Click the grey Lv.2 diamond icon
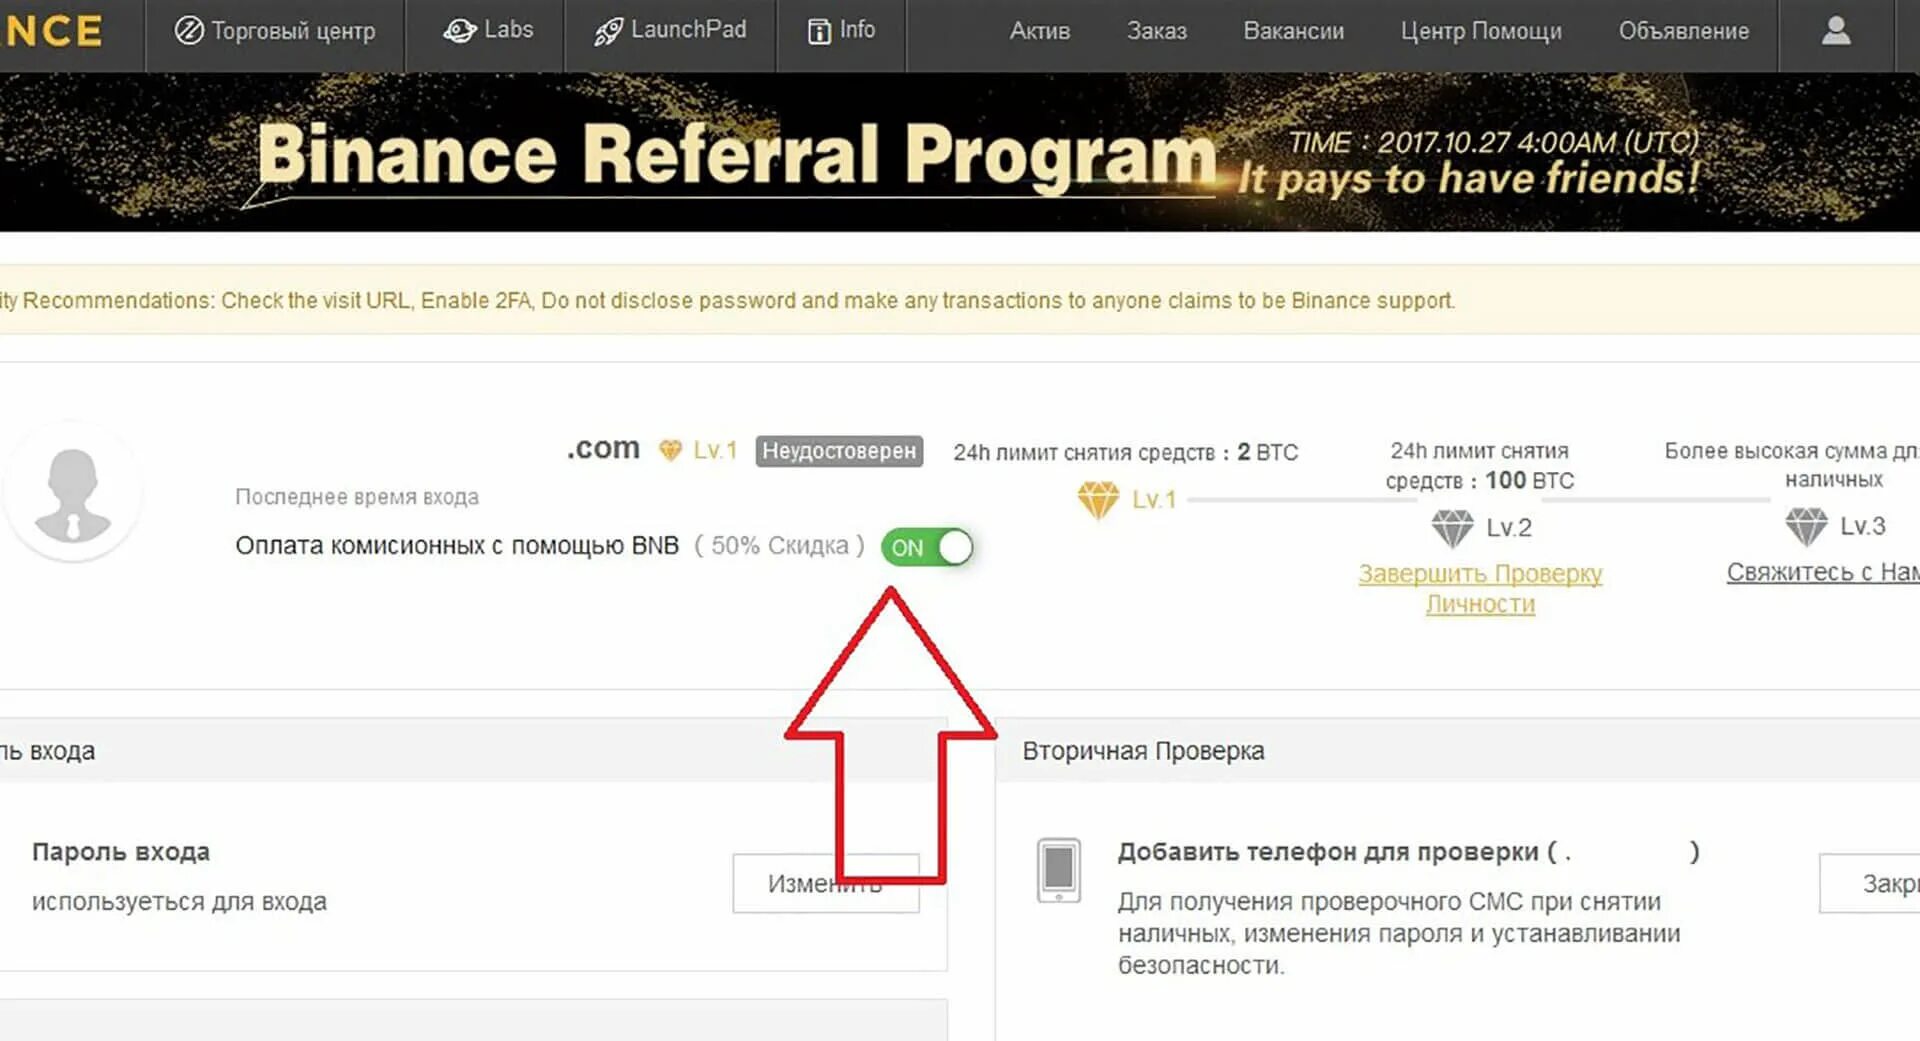Screen dimensions: 1920x1041 tap(1452, 527)
